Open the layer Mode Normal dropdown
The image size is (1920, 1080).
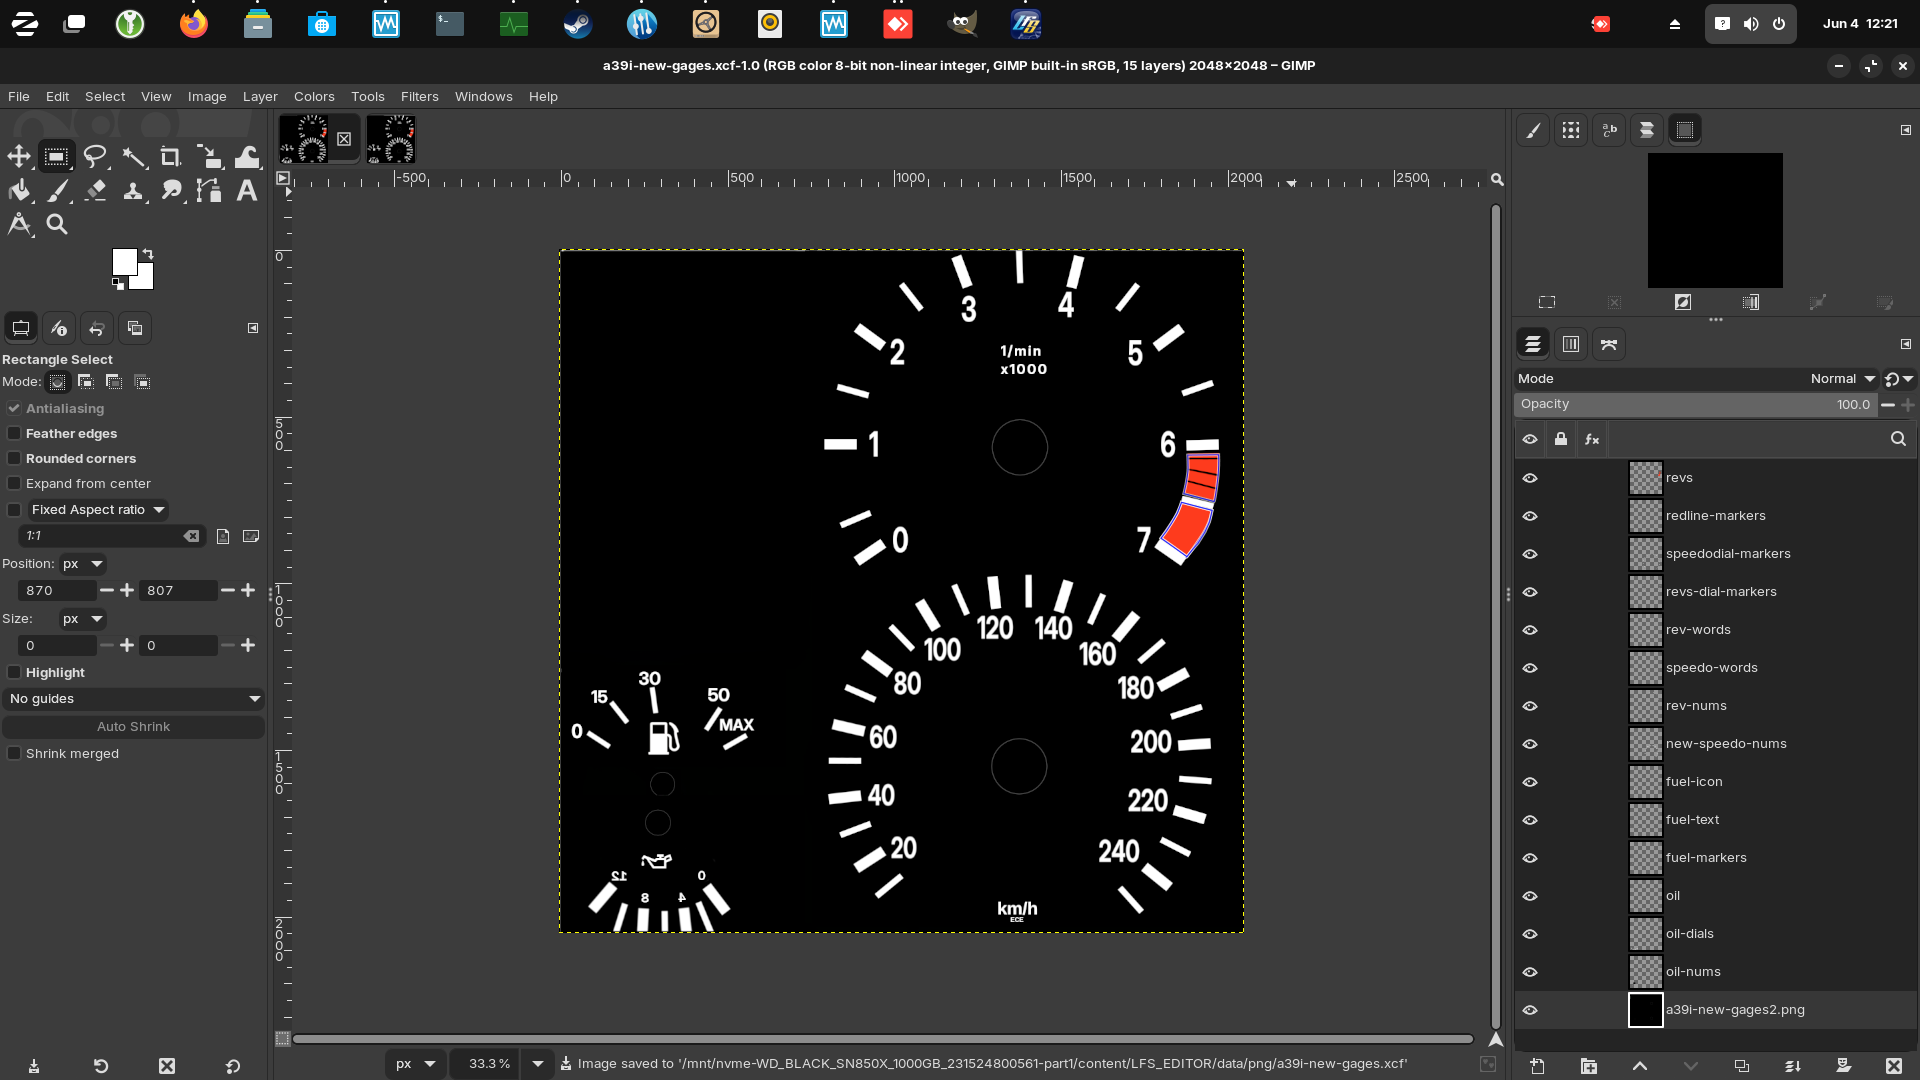coord(1842,379)
